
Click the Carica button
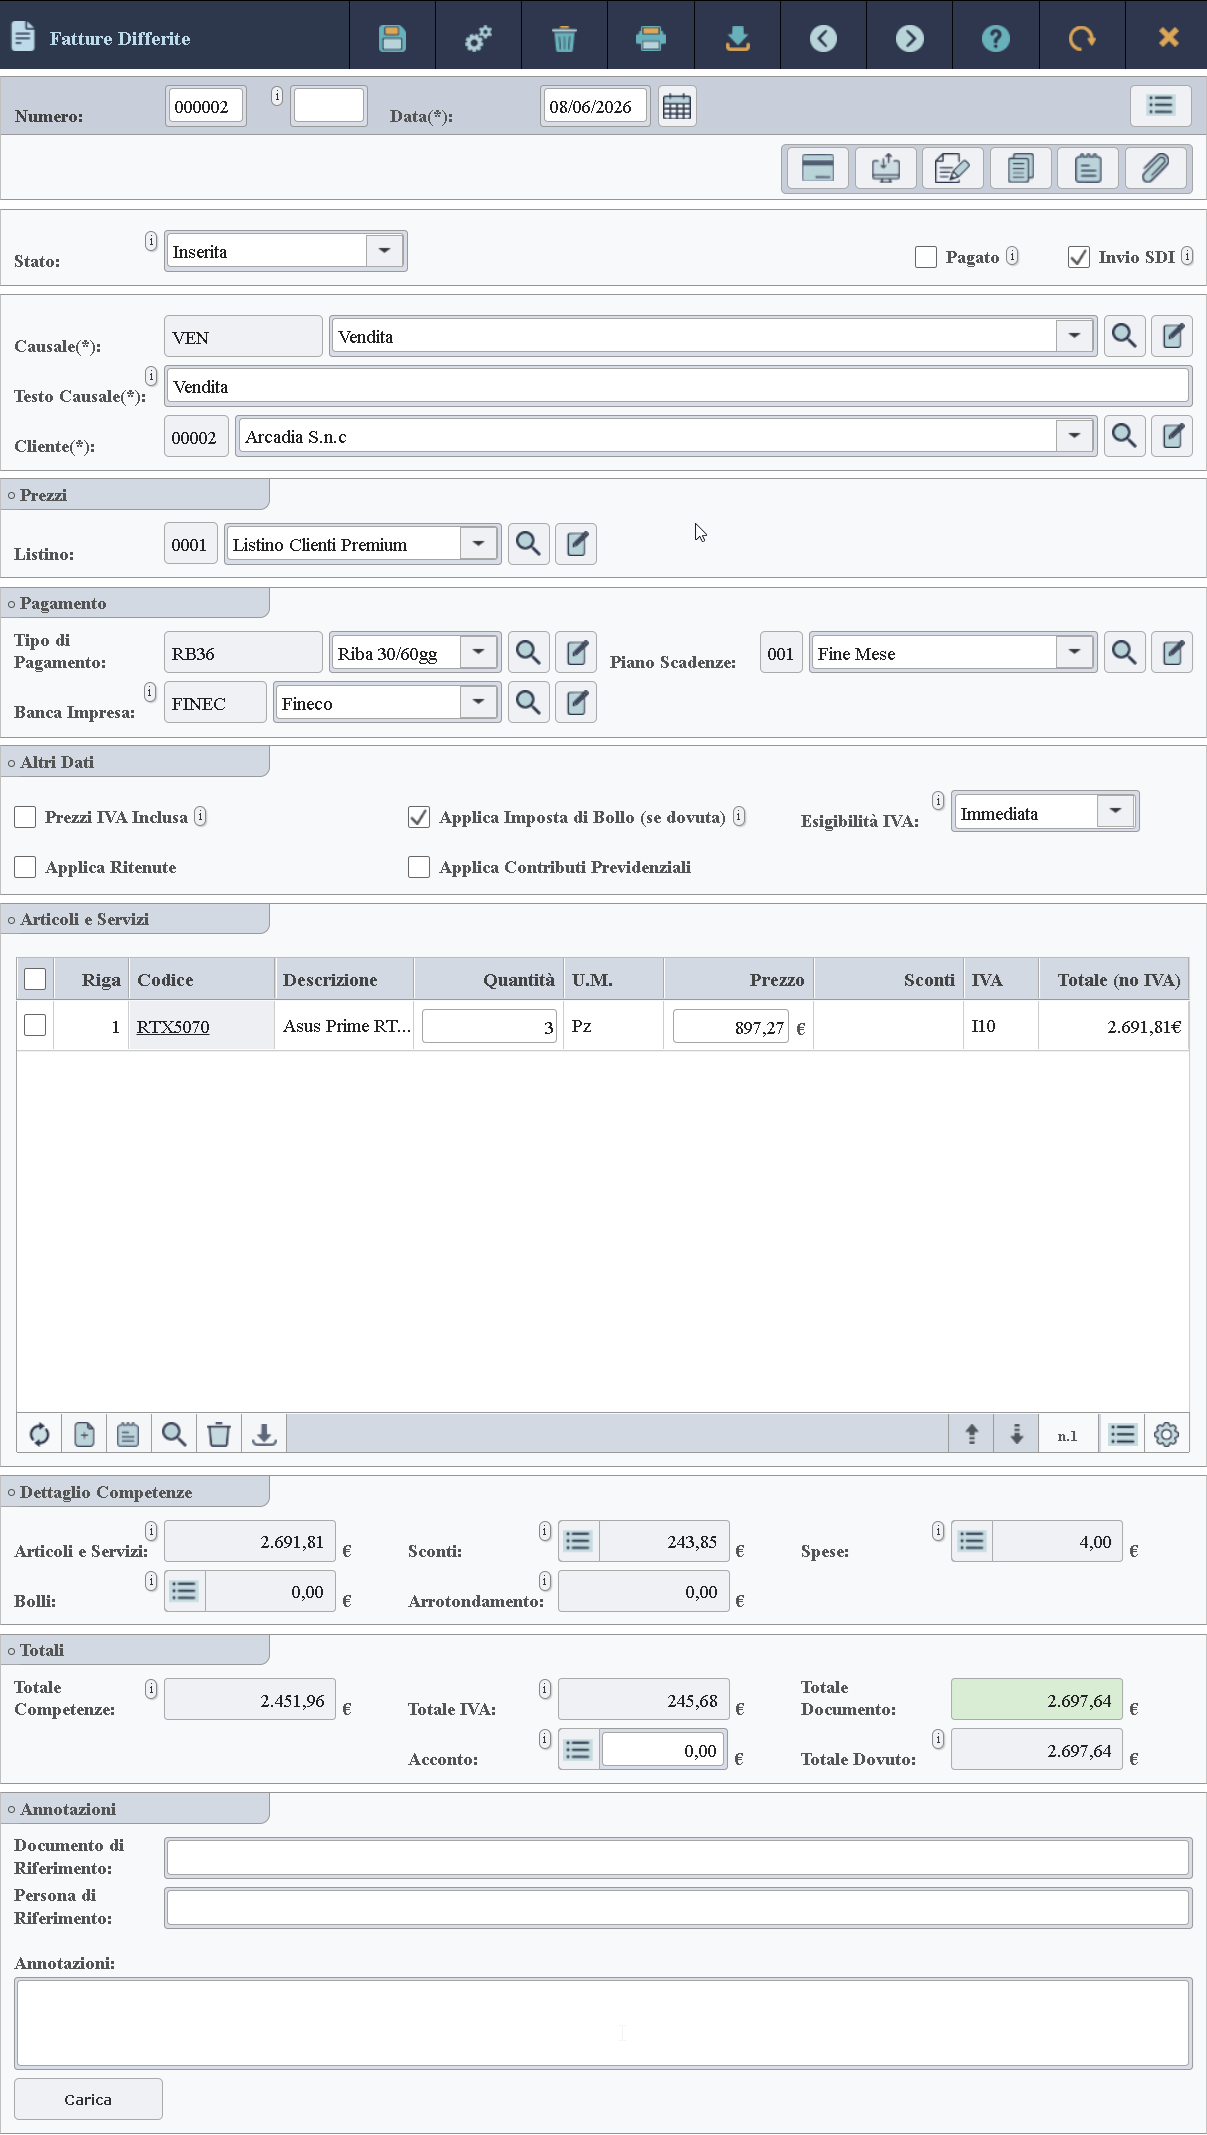pyautogui.click(x=88, y=2099)
